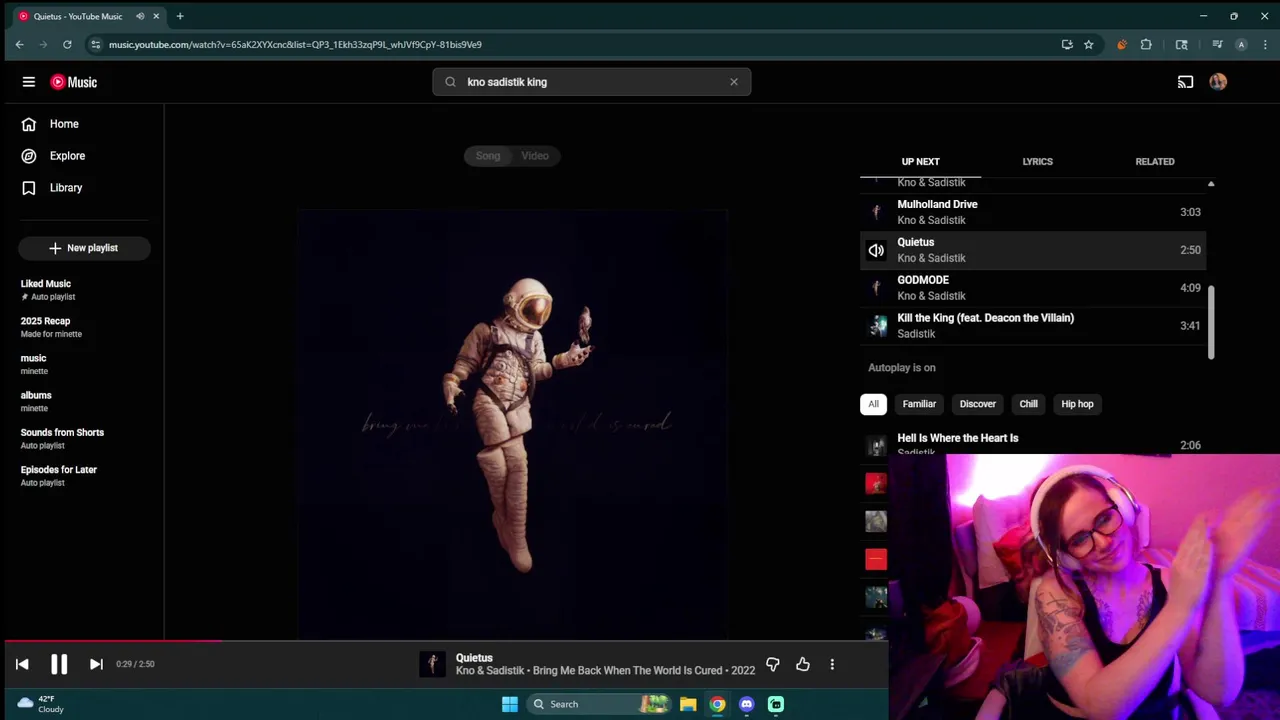Like the song Quietus
The image size is (1280, 720).
[803, 664]
